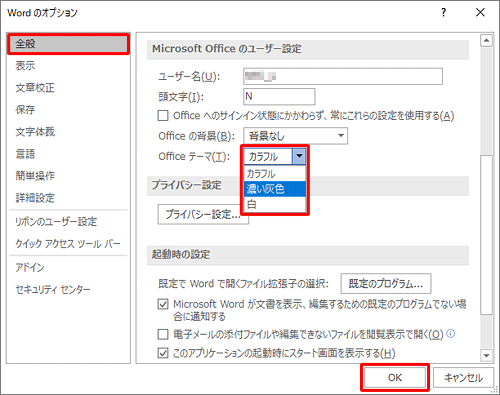Select クイック アクセス ツール バー category

[x=68, y=244]
